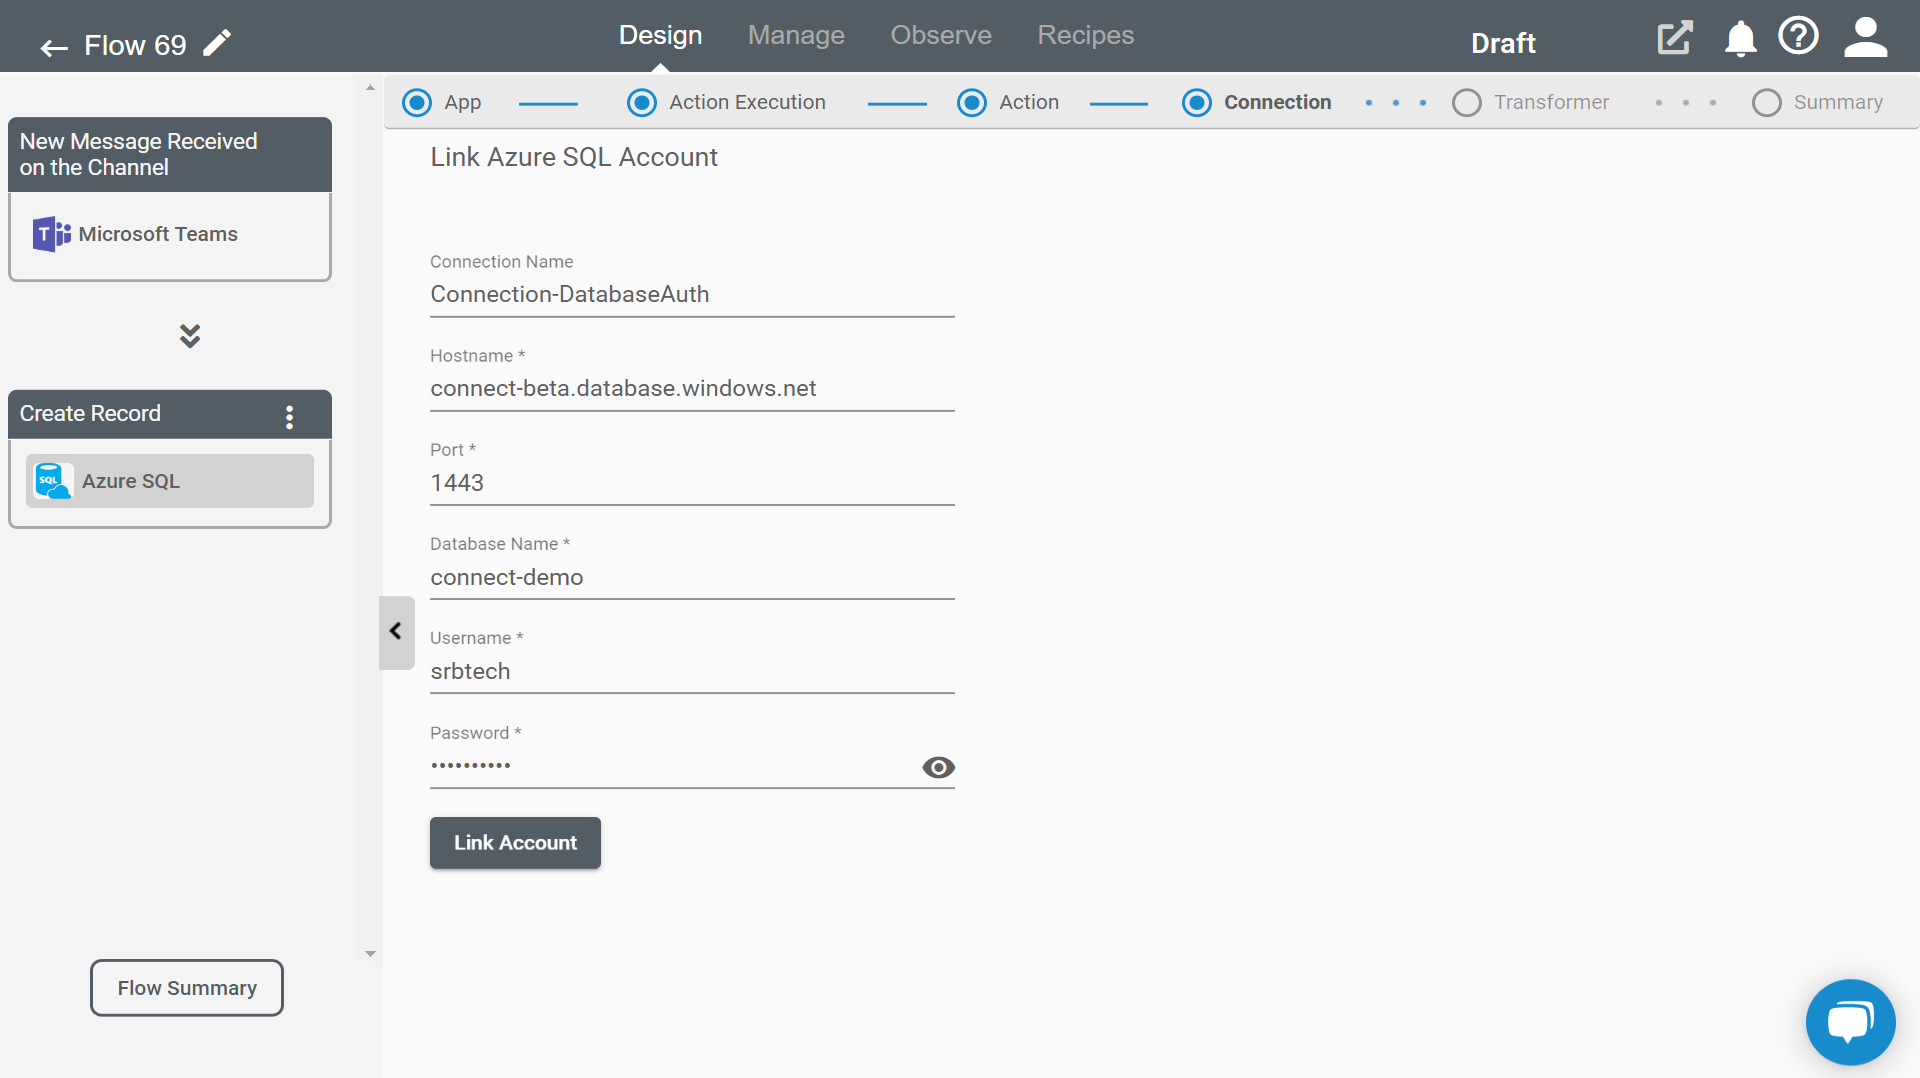Screen dimensions: 1920x1078
Task: Open notifications bell
Action: [x=1740, y=38]
